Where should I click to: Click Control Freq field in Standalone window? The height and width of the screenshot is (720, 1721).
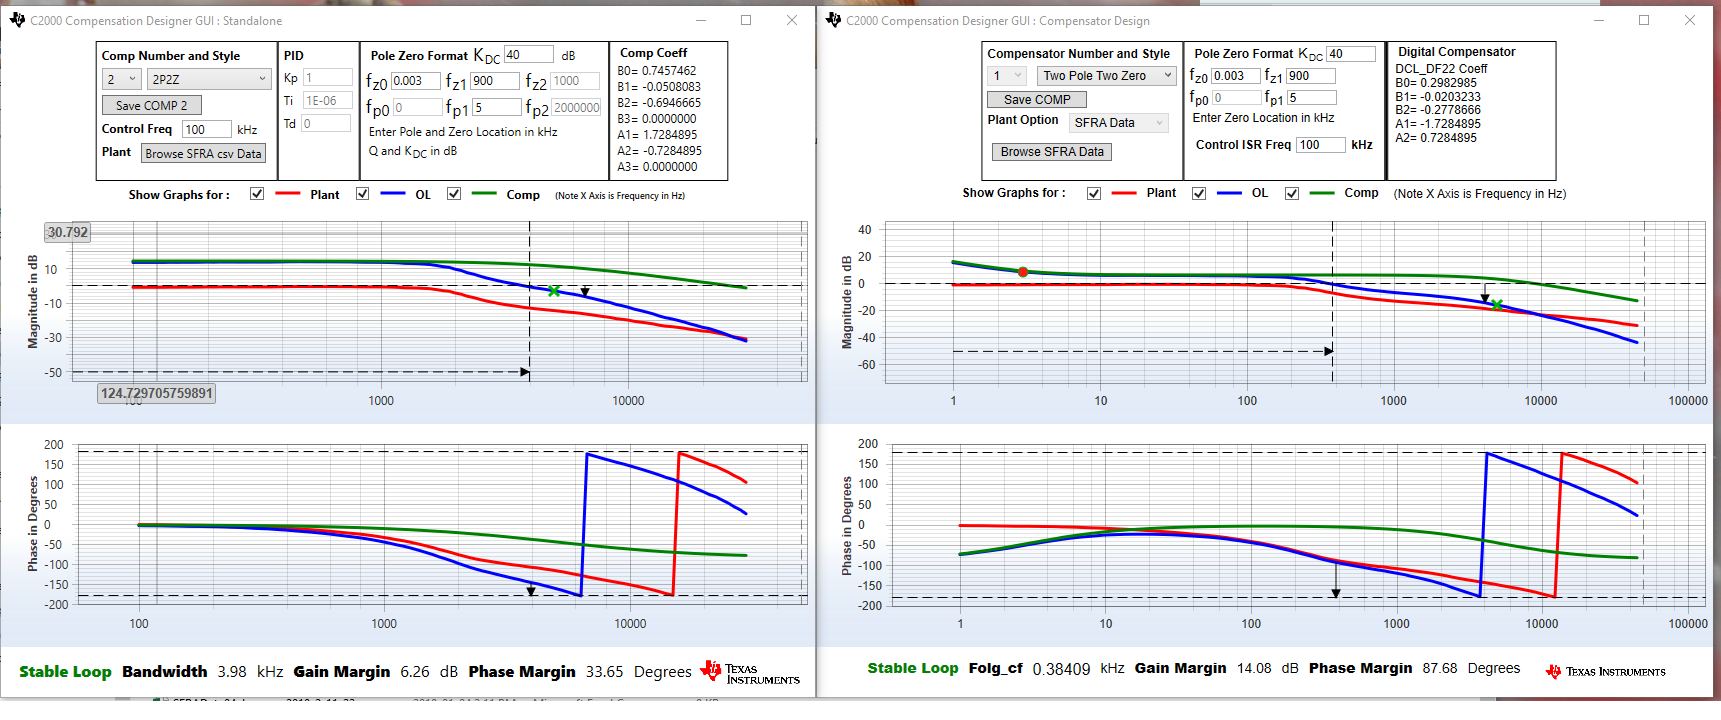pyautogui.click(x=207, y=129)
